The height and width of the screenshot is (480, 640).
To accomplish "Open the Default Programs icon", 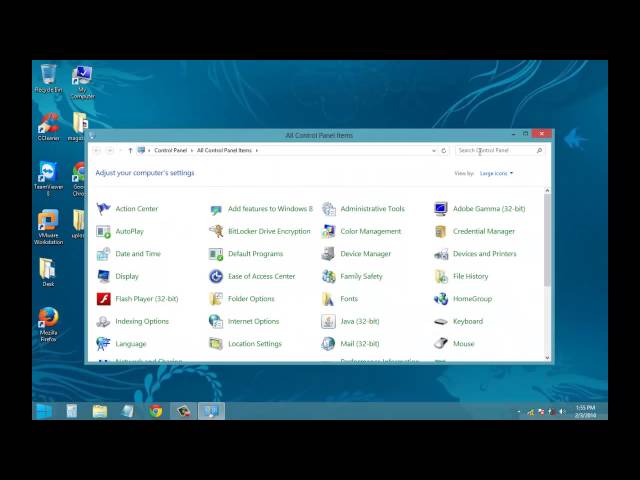I will pos(216,254).
